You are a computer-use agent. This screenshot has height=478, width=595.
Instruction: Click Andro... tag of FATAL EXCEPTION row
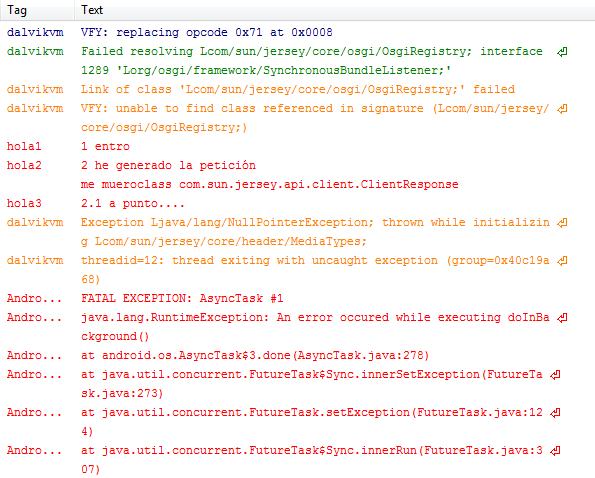[x=34, y=299]
